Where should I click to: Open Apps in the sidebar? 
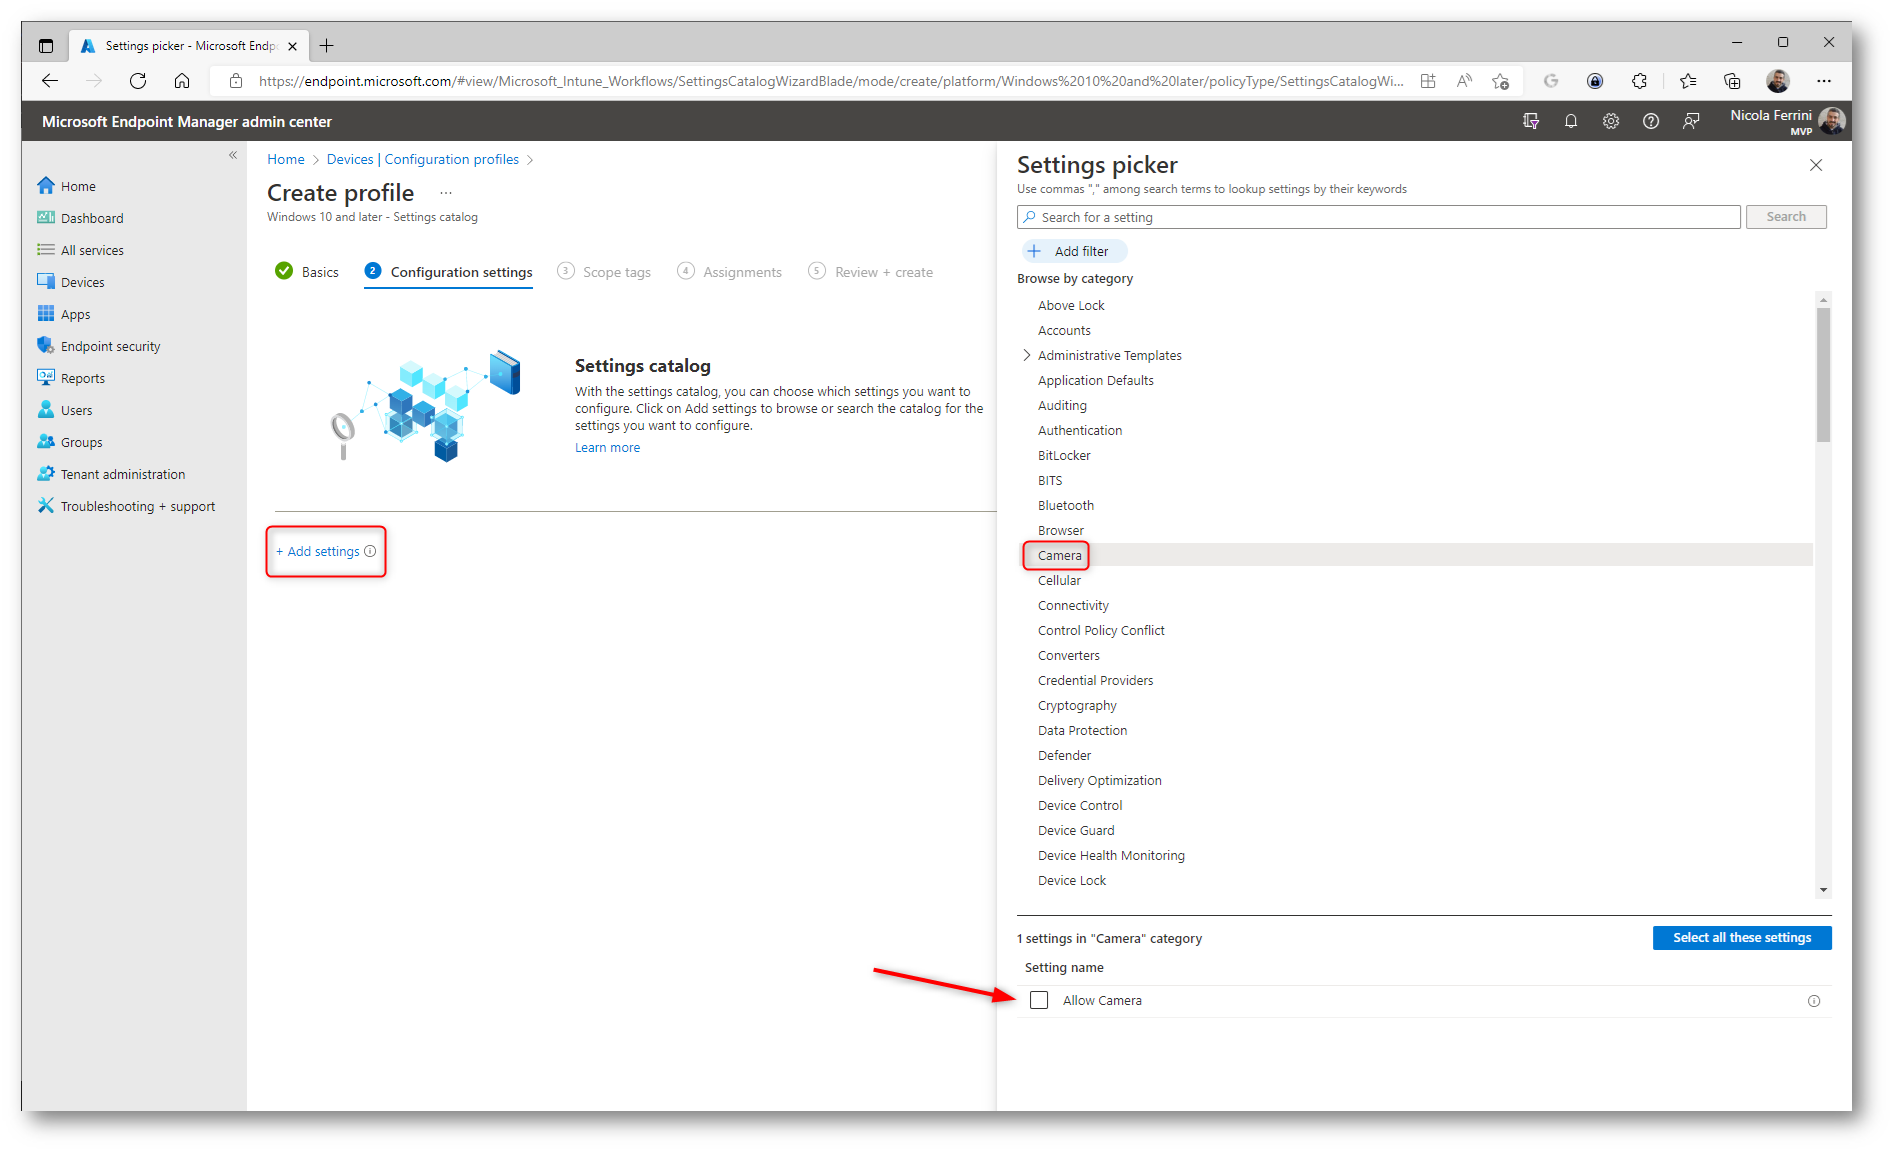tap(75, 314)
